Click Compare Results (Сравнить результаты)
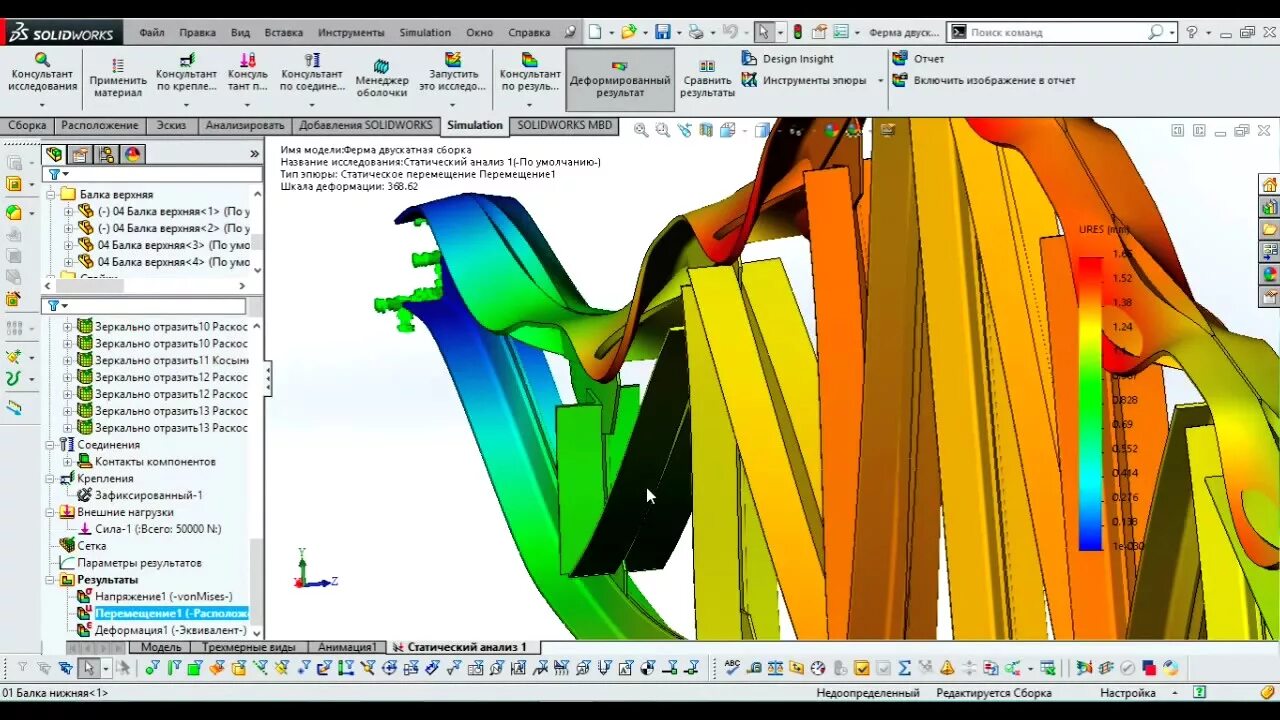The image size is (1280, 720). (707, 78)
